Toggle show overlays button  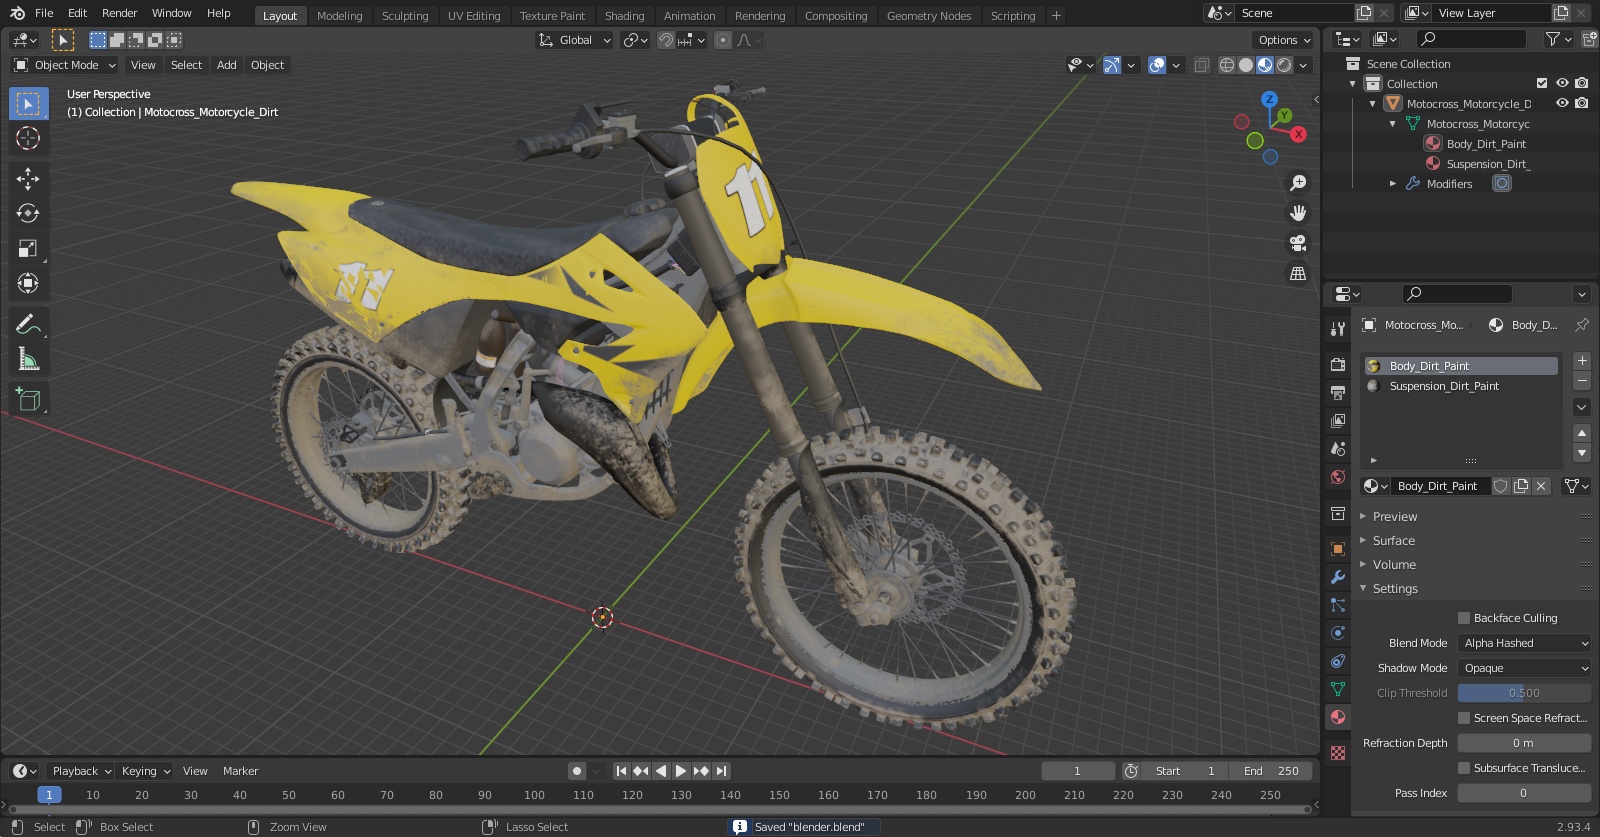1157,65
